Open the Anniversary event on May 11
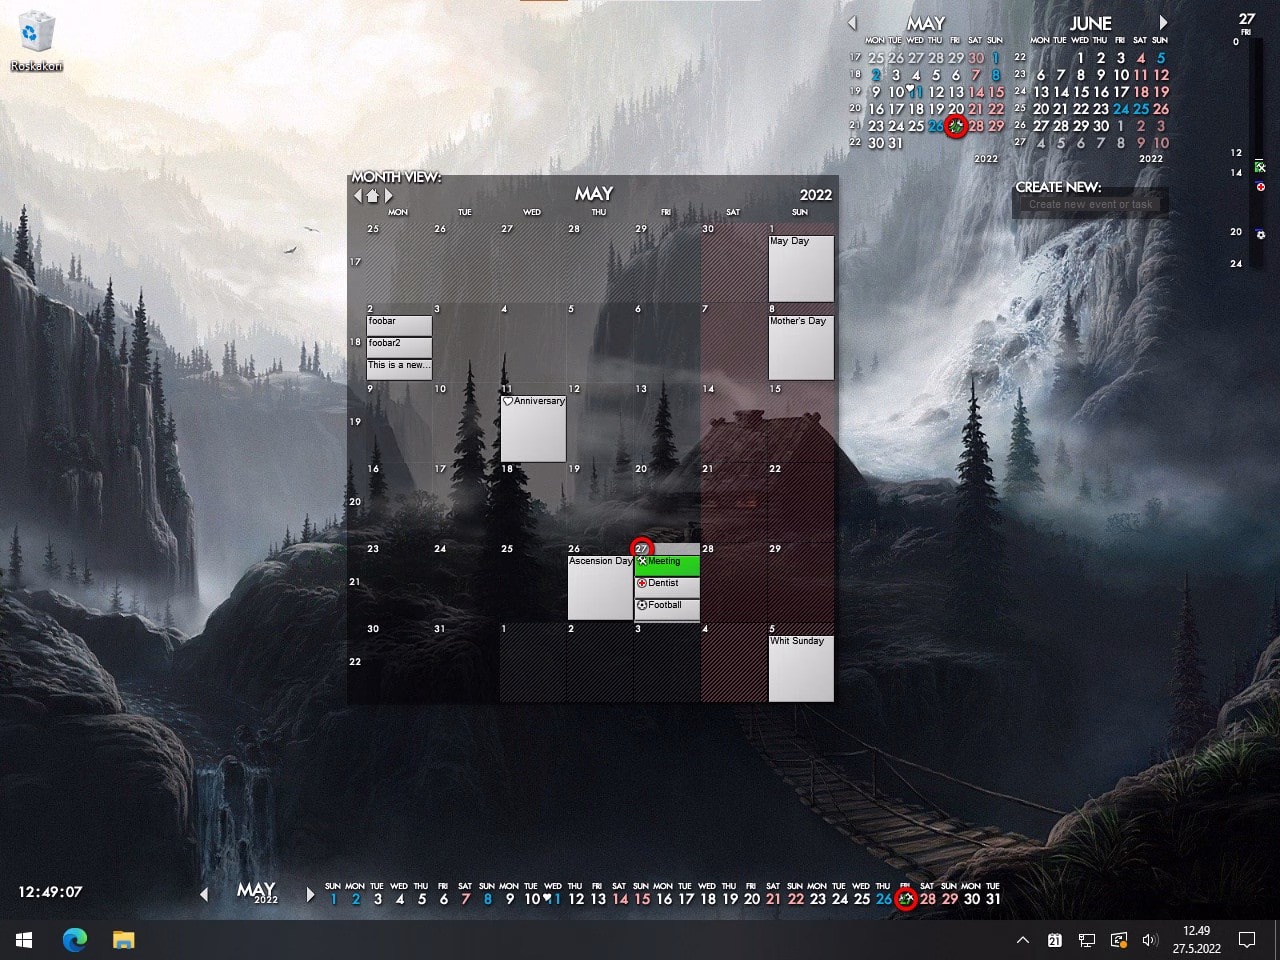 [x=533, y=428]
